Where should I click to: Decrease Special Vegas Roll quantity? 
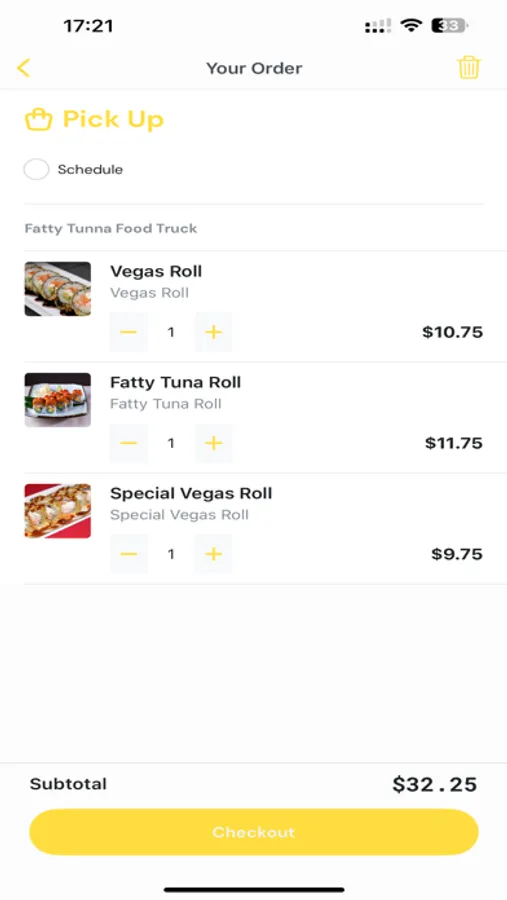coord(129,554)
